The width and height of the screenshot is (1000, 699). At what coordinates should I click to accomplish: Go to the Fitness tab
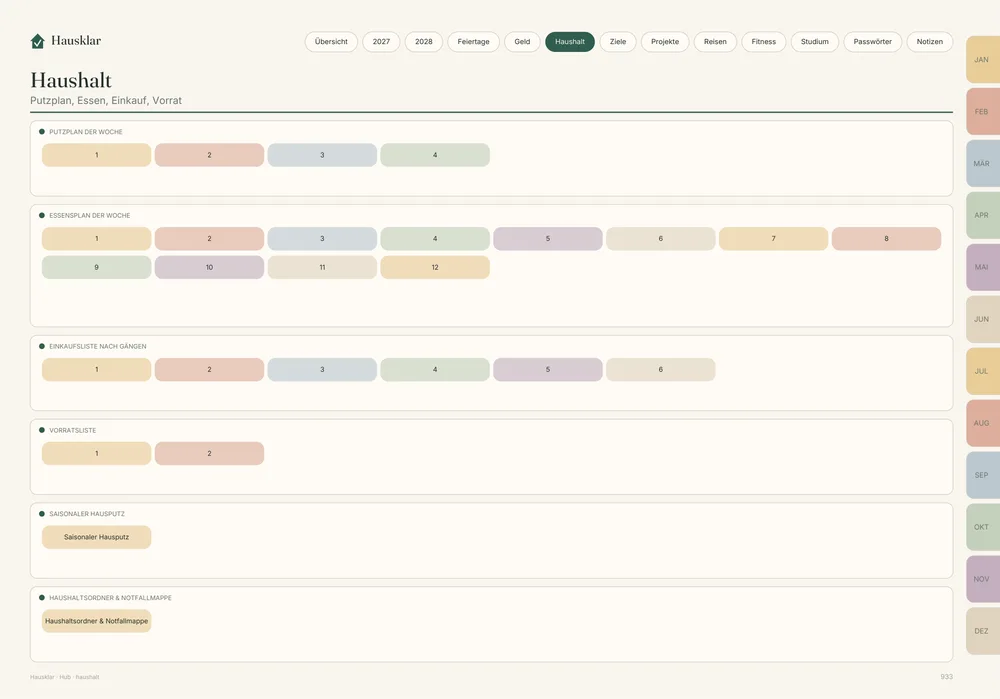pos(763,41)
